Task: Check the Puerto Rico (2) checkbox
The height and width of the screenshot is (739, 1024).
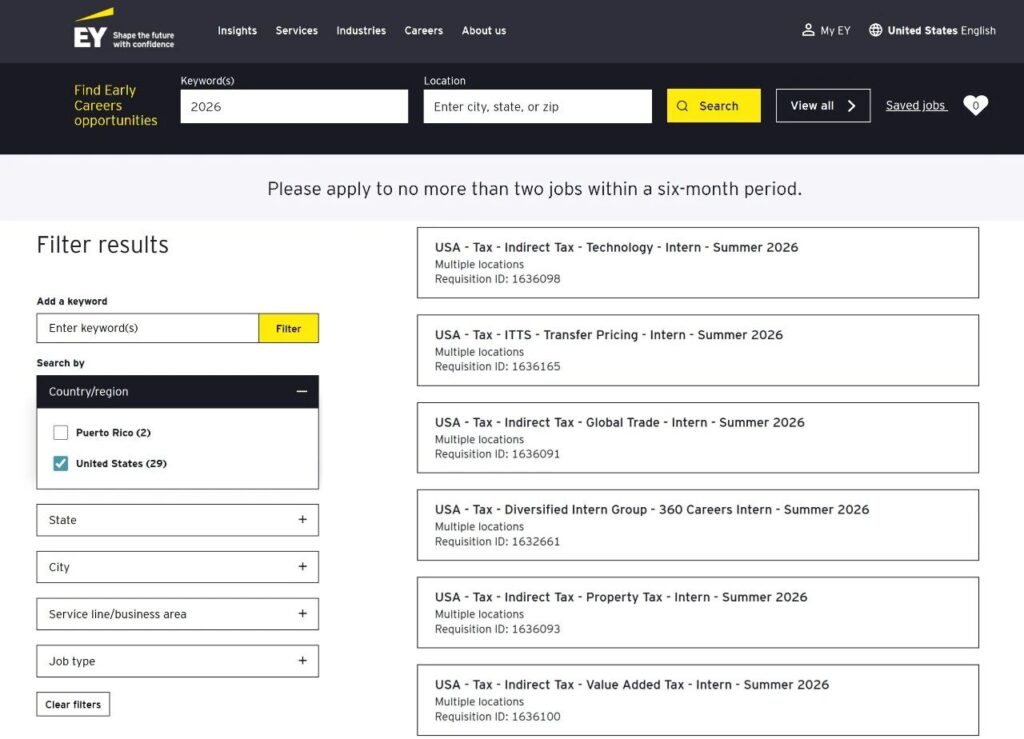Action: (x=61, y=432)
